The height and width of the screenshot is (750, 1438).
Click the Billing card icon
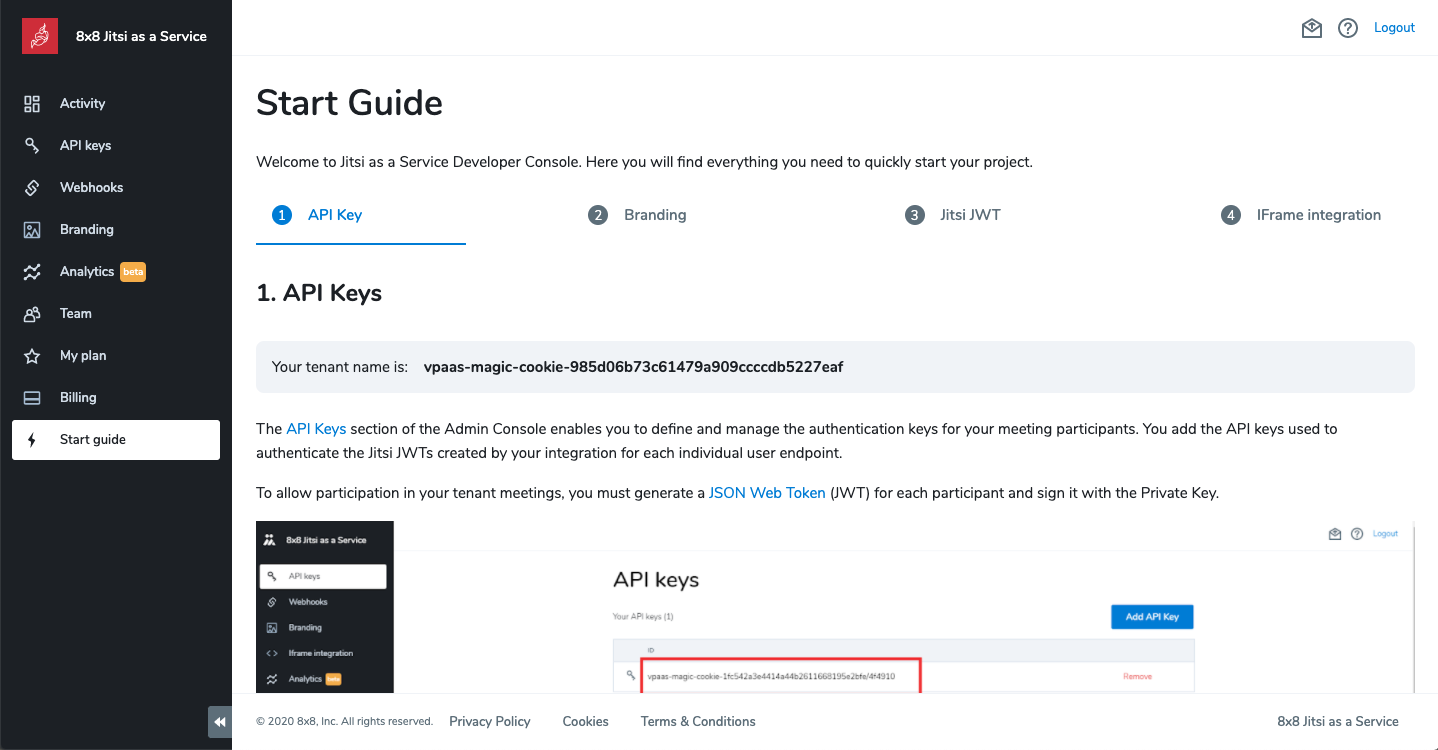point(32,398)
